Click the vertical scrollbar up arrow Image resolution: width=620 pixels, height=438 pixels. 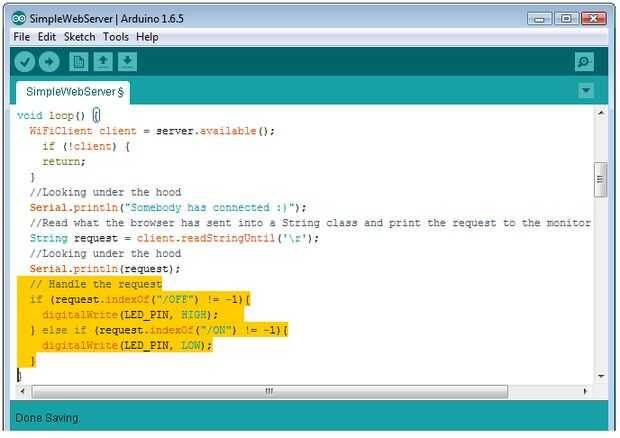tap(601, 113)
